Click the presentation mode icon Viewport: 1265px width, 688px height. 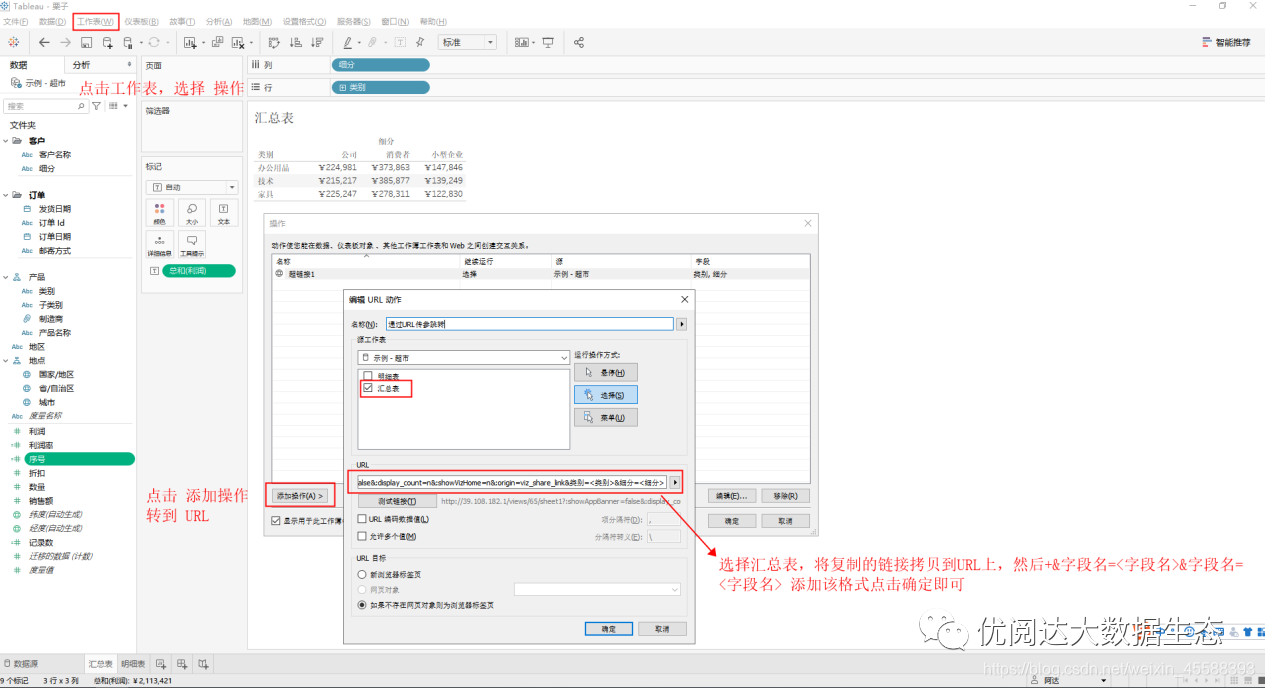point(547,42)
